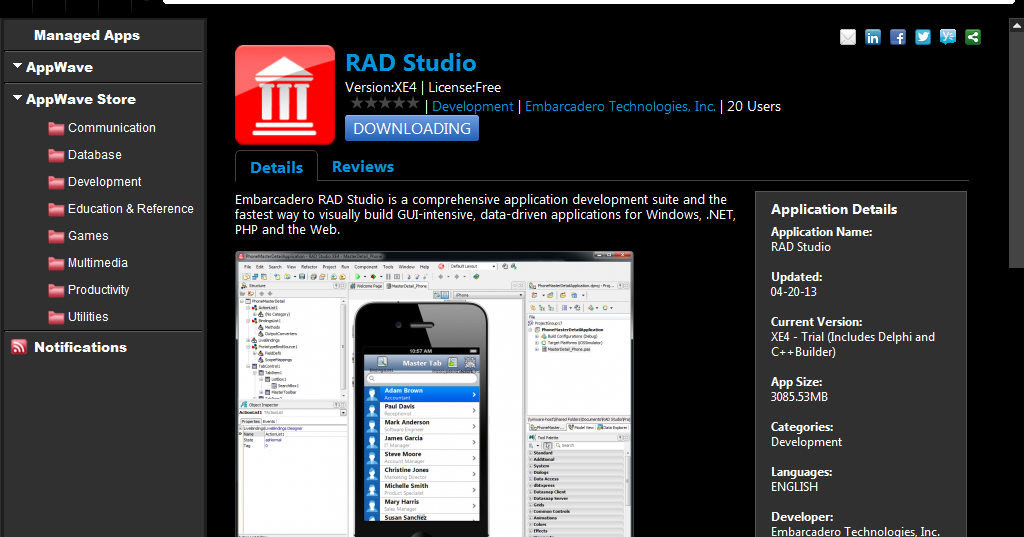Screen dimensions: 1024x537
Task: Click the Education & Reference folder icon
Action: (56, 209)
